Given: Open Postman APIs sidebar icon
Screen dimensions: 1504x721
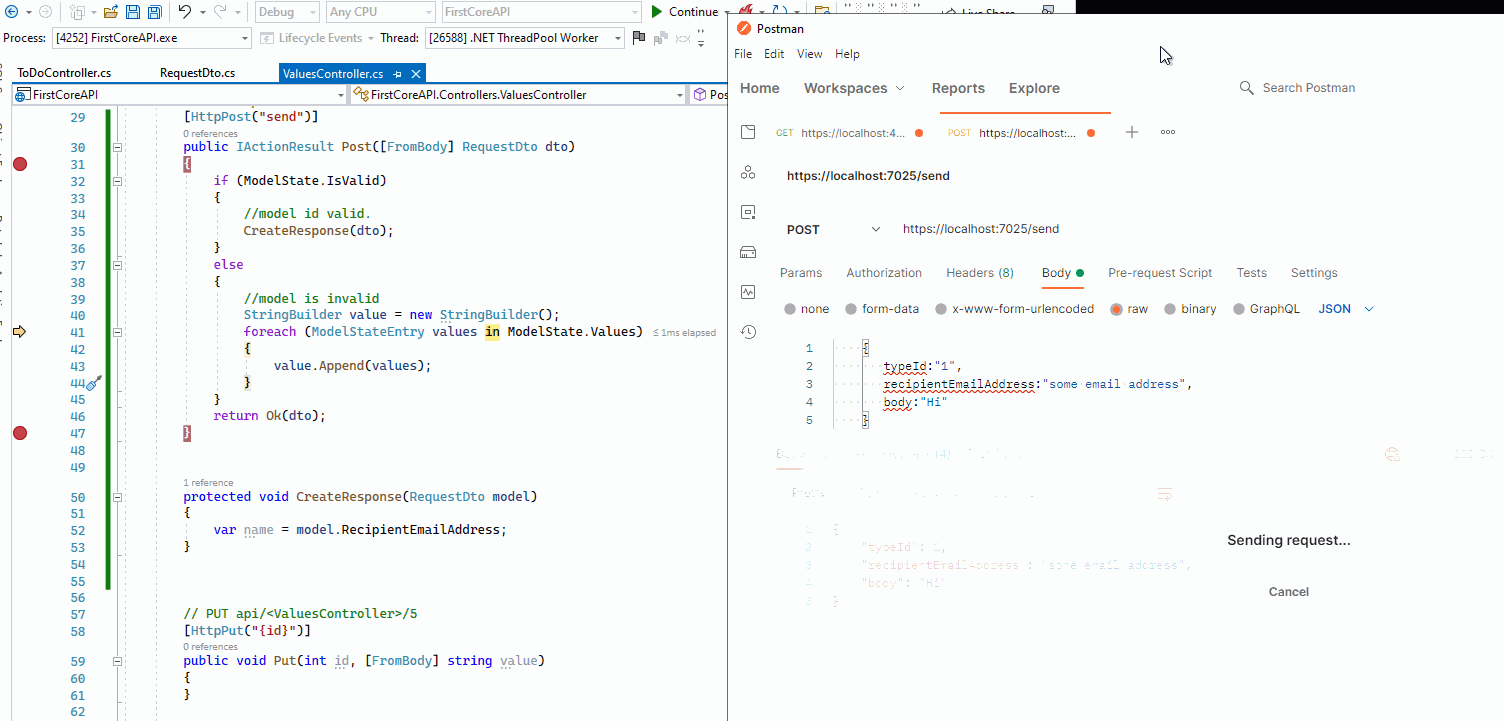Looking at the screenshot, I should pos(748,173).
